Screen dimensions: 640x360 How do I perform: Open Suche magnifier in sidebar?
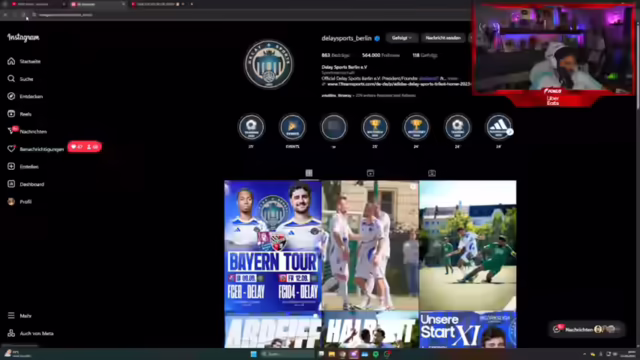click(11, 79)
